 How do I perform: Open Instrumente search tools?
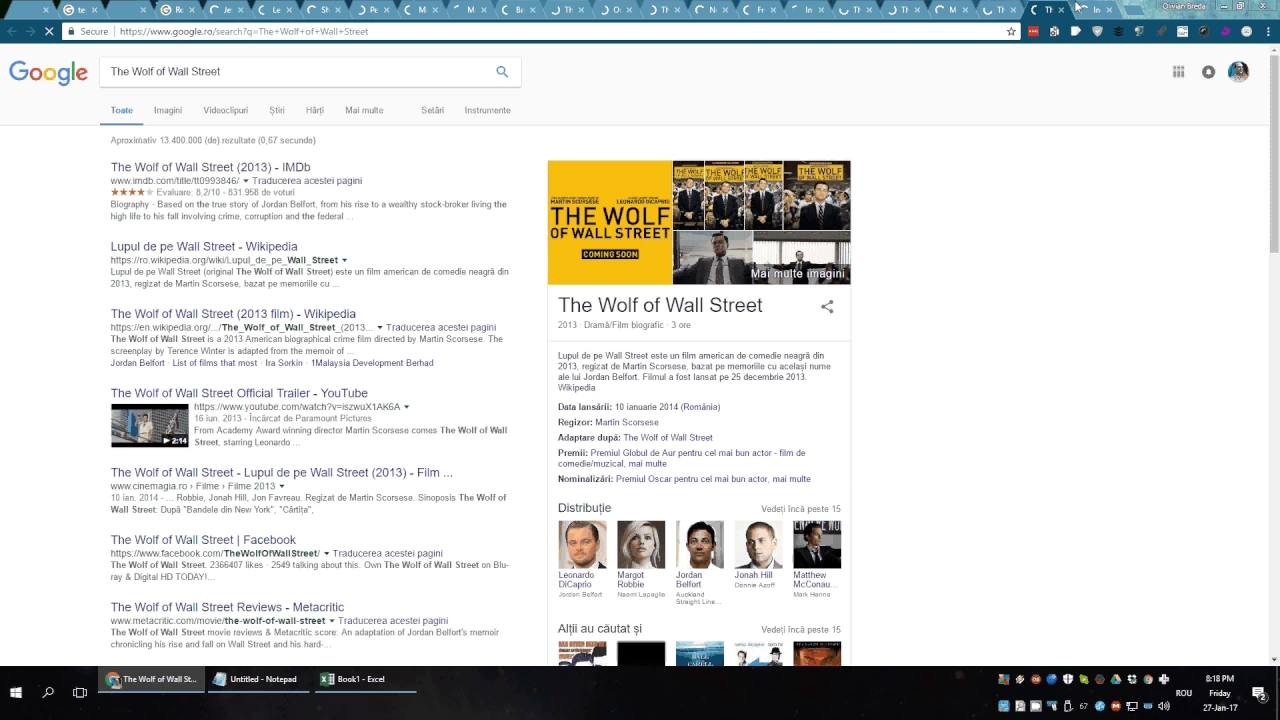(487, 110)
